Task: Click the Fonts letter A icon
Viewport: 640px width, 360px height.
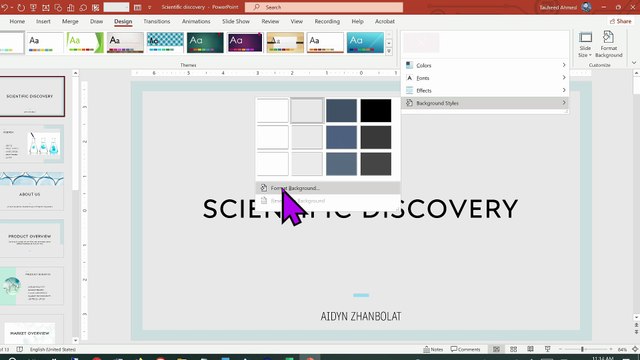Action: point(409,78)
